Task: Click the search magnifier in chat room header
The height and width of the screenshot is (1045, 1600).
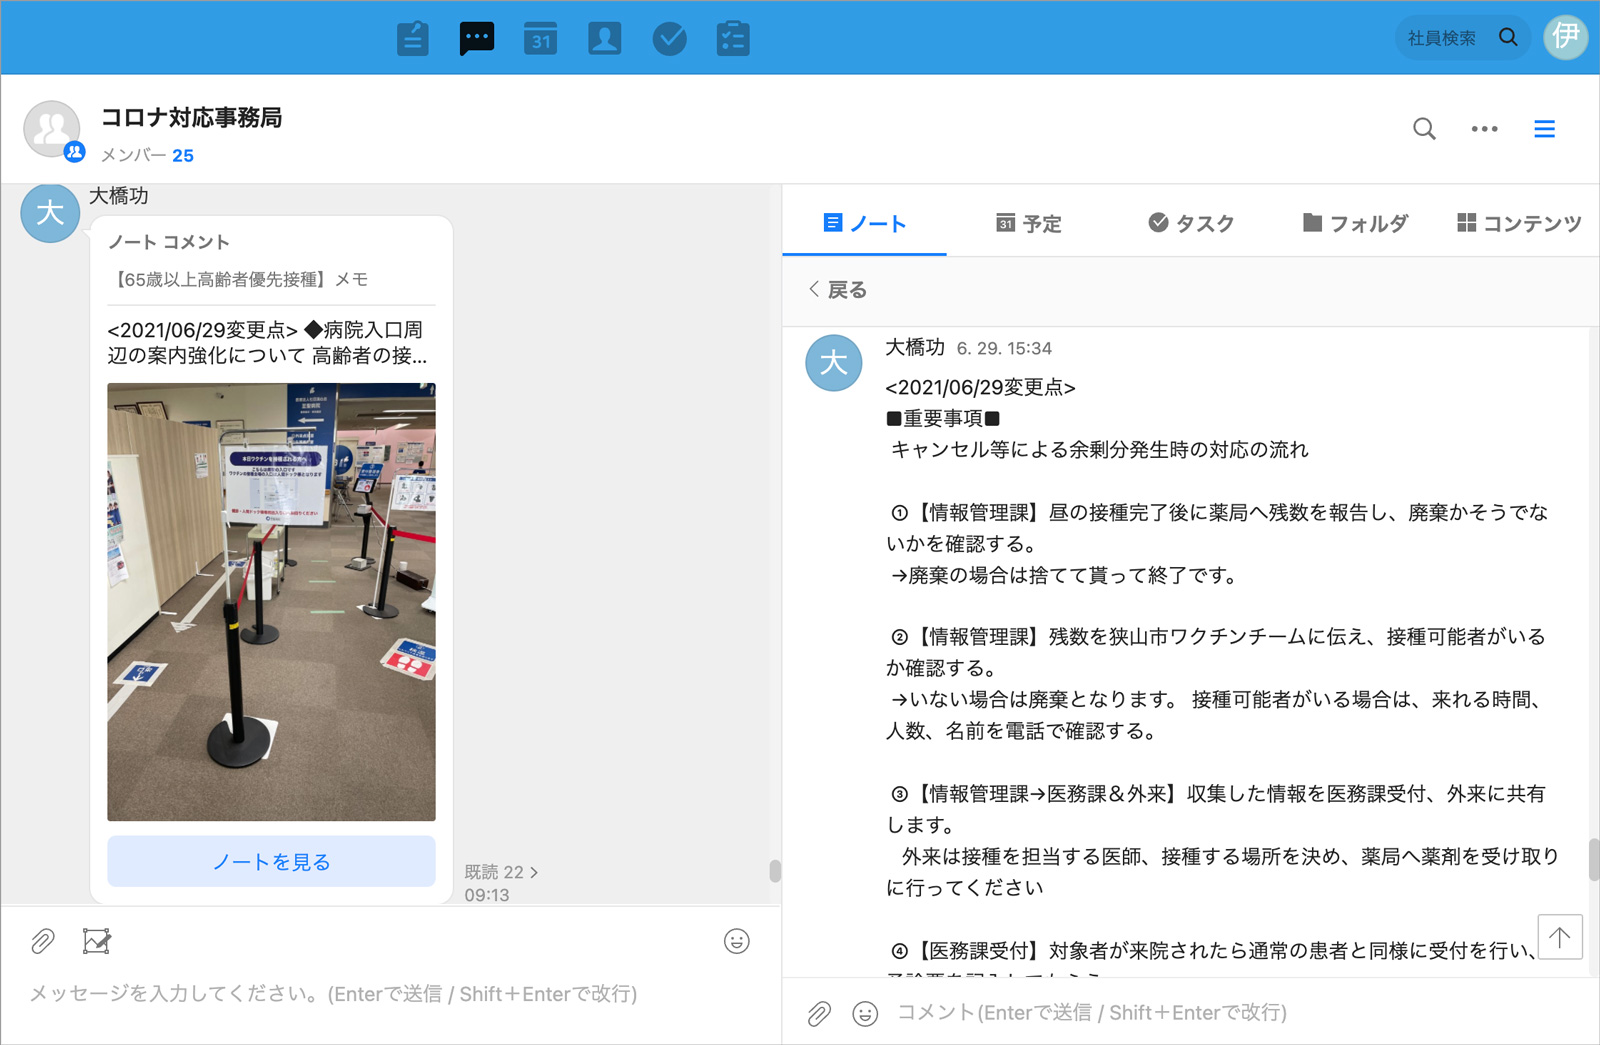Action: [x=1424, y=129]
